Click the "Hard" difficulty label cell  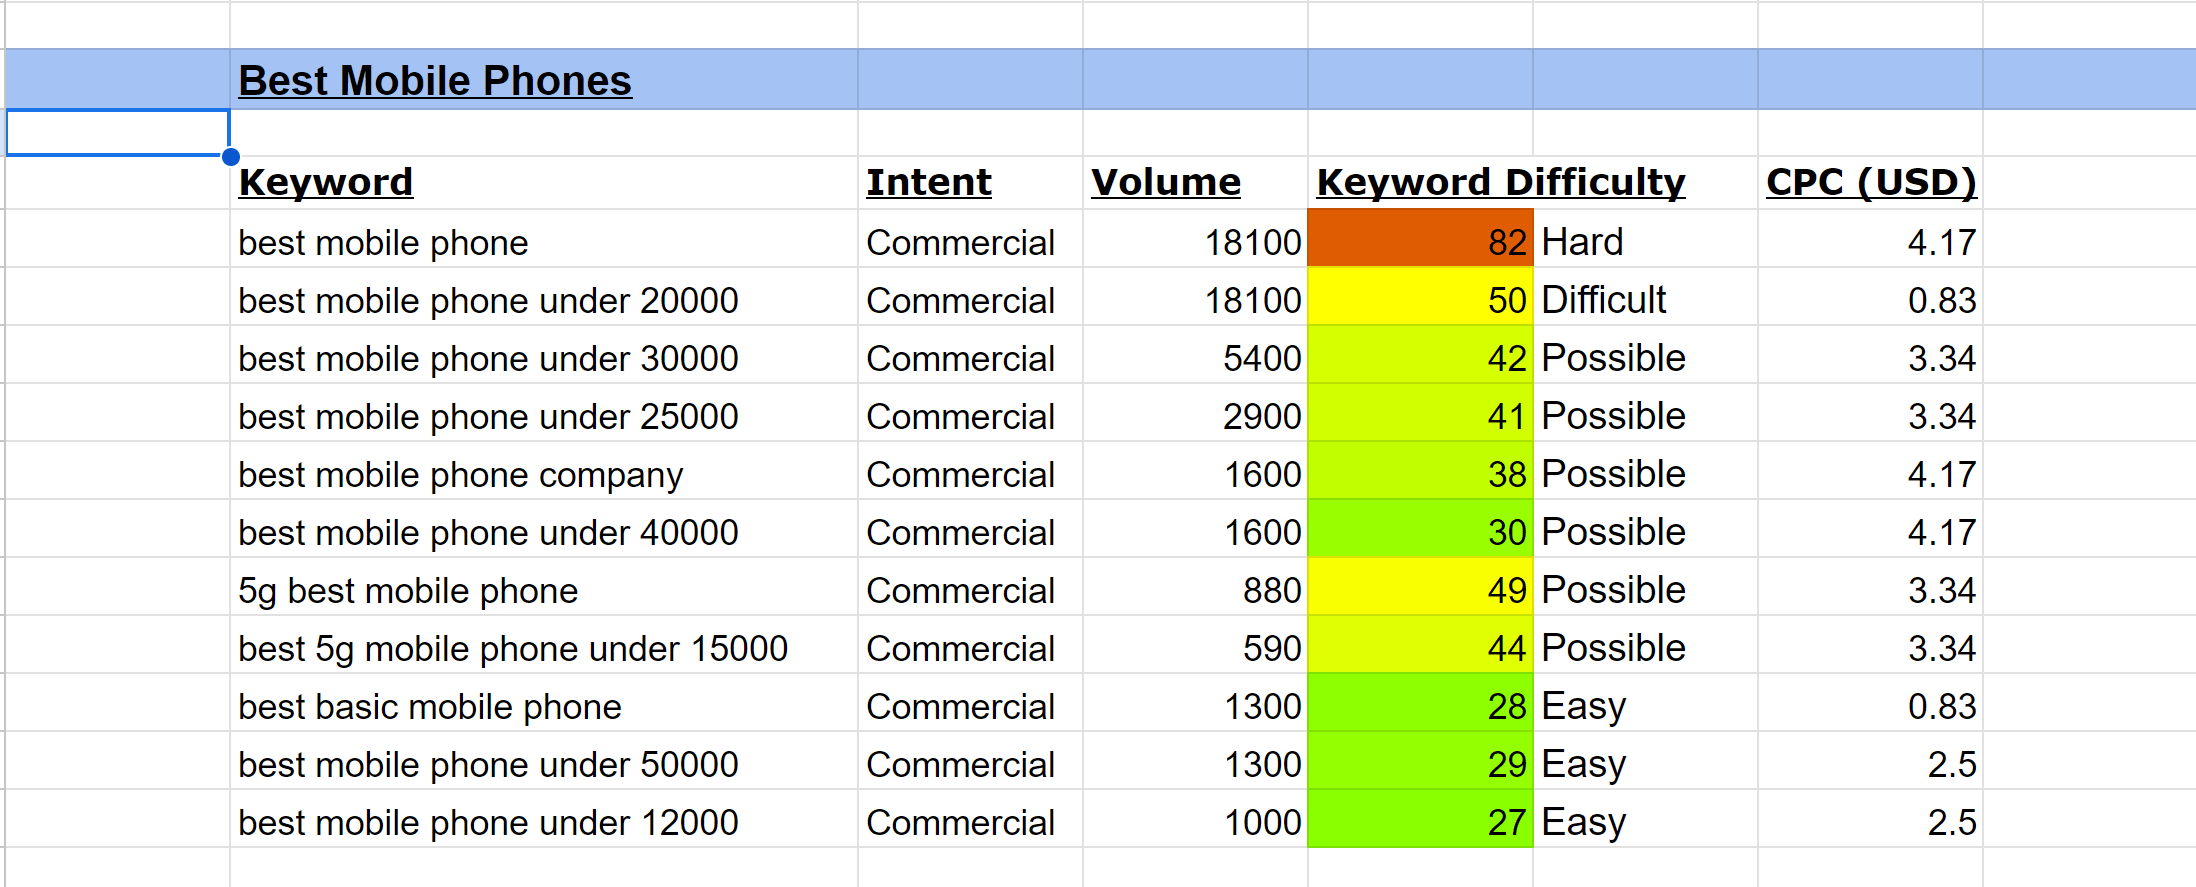point(1644,241)
